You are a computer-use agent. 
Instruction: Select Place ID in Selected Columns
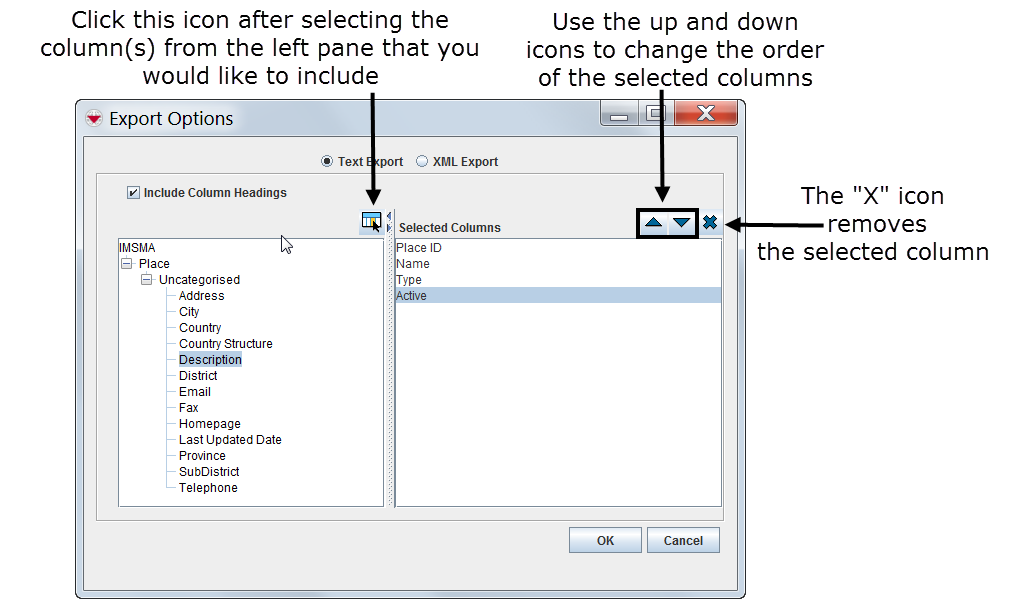coord(419,248)
